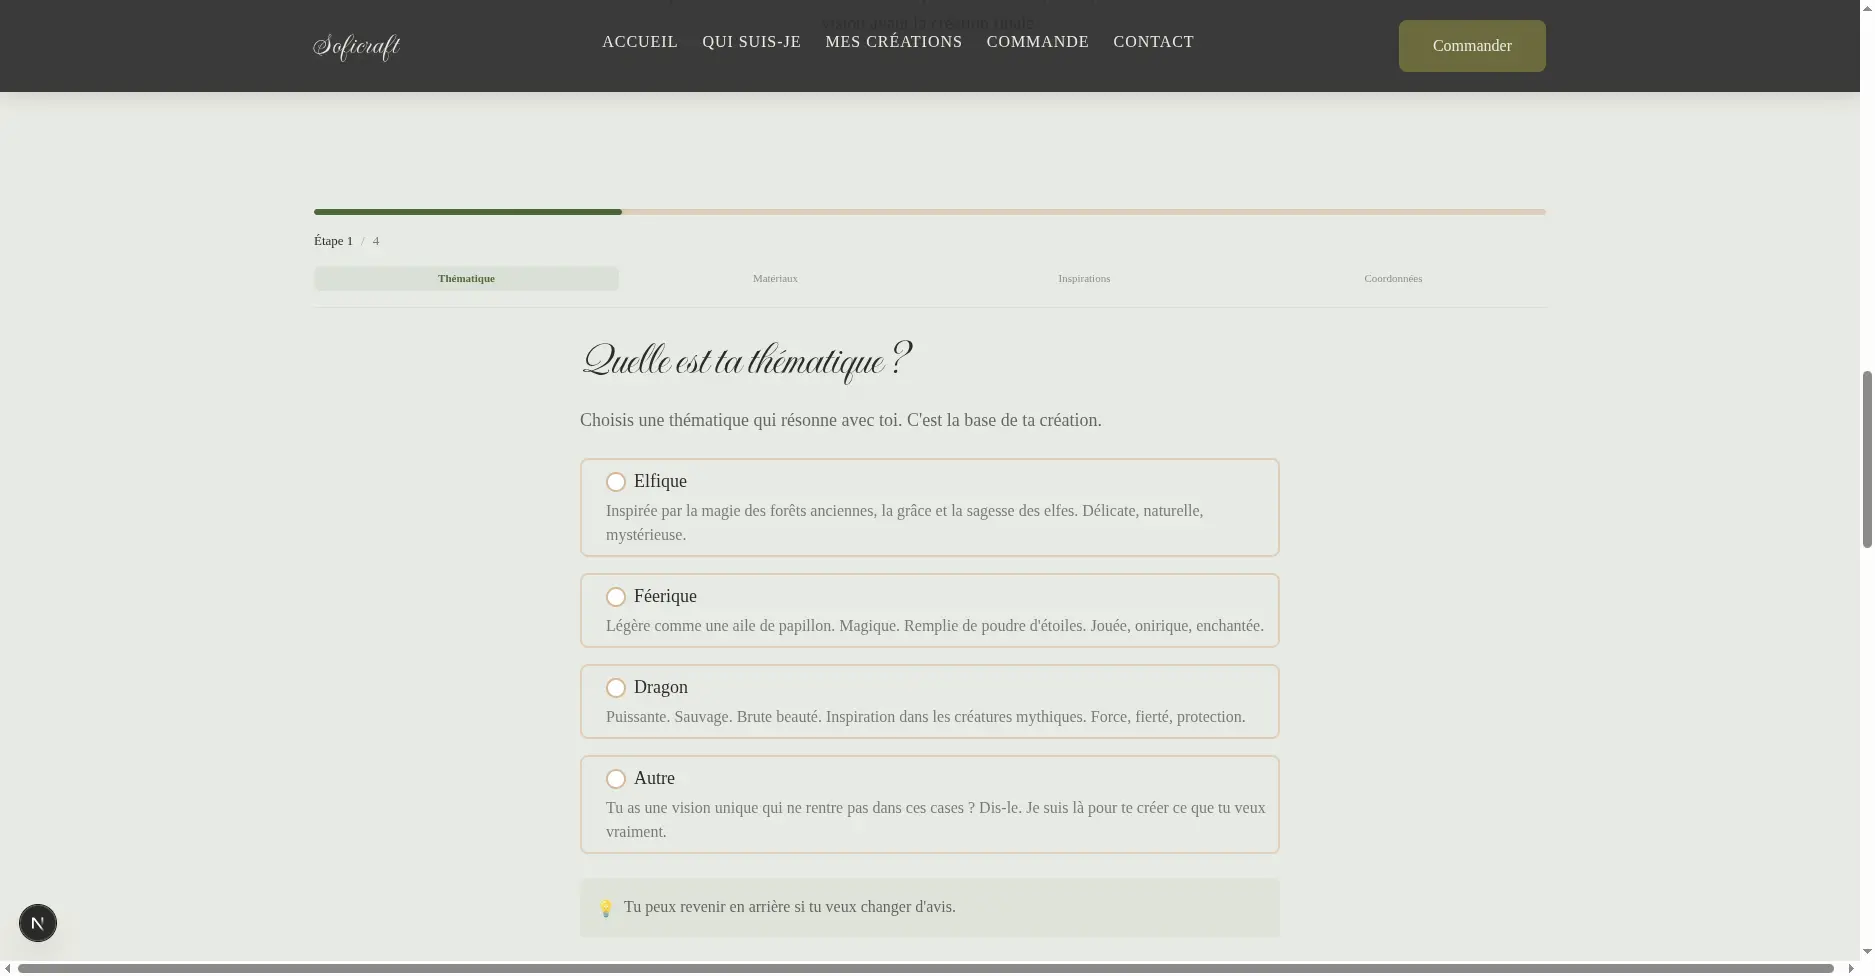The height and width of the screenshot is (976, 1875).
Task: Open the Commande menu link
Action: [x=1037, y=42]
